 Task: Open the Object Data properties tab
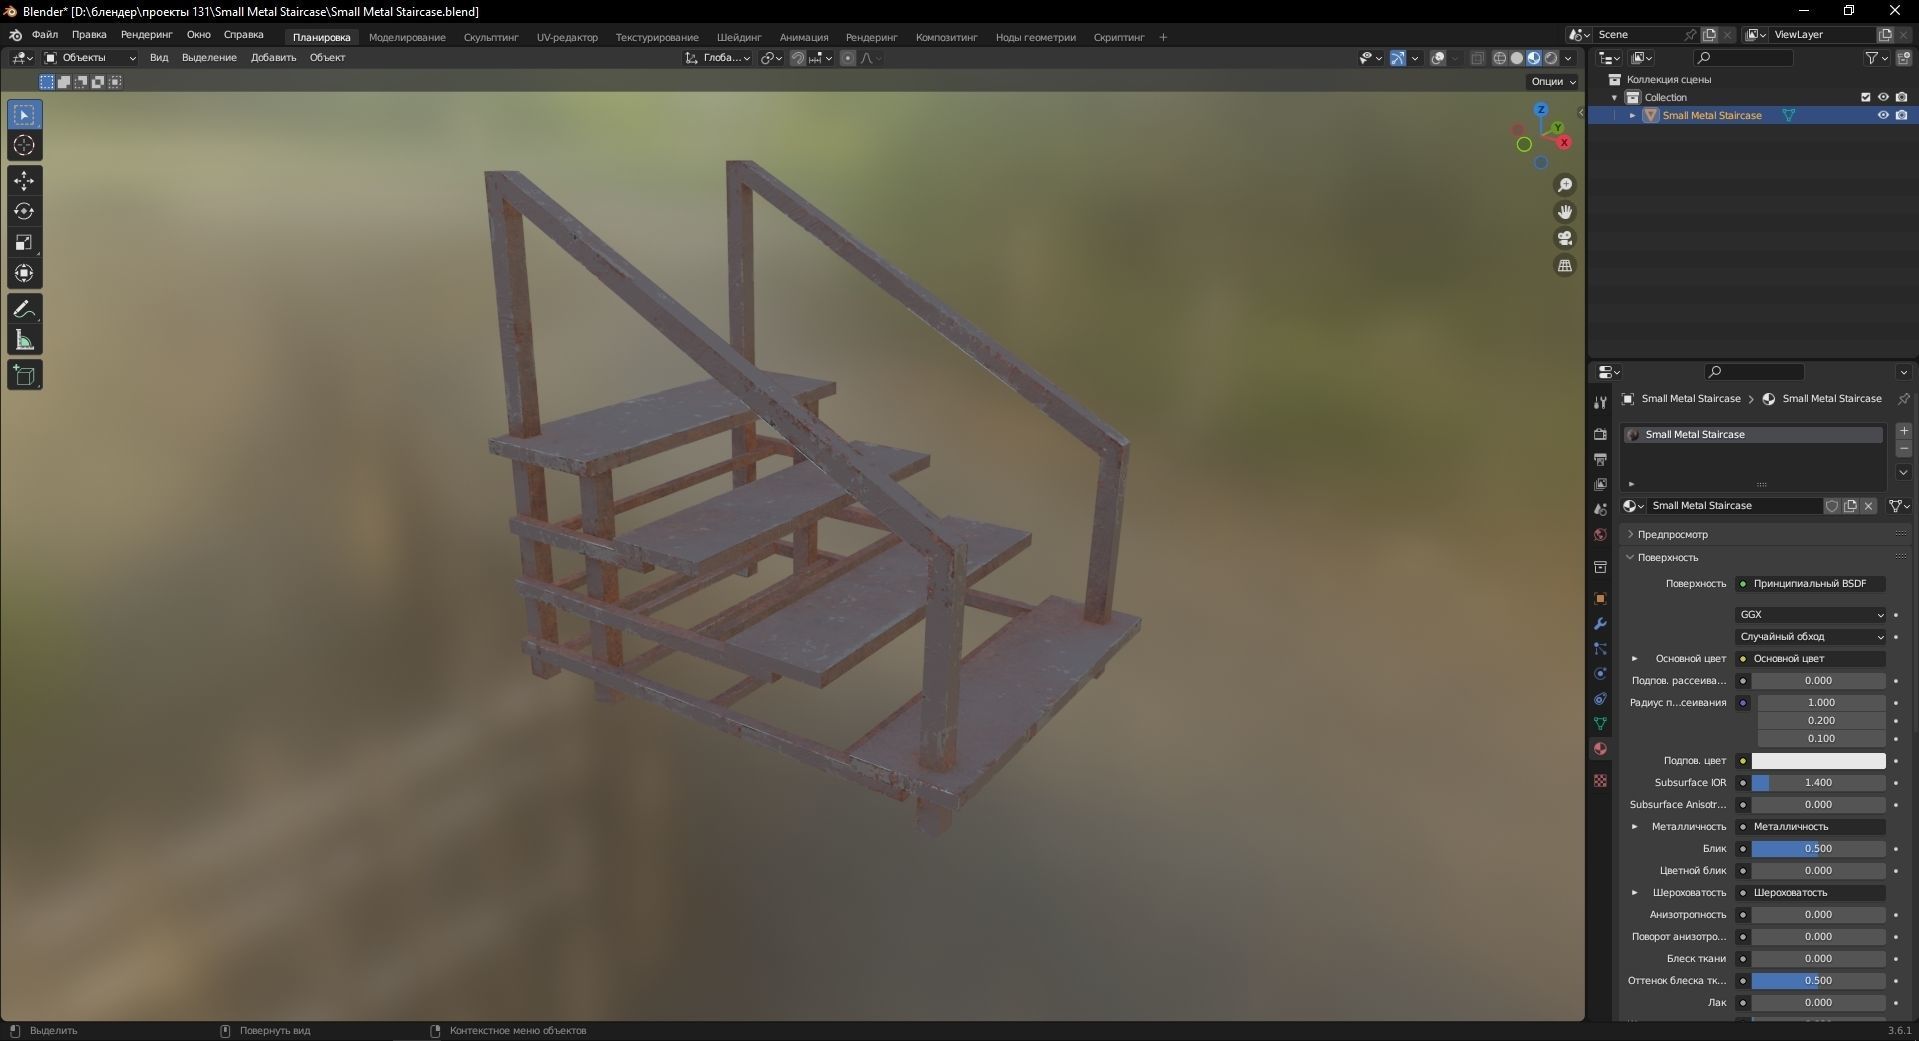point(1600,723)
